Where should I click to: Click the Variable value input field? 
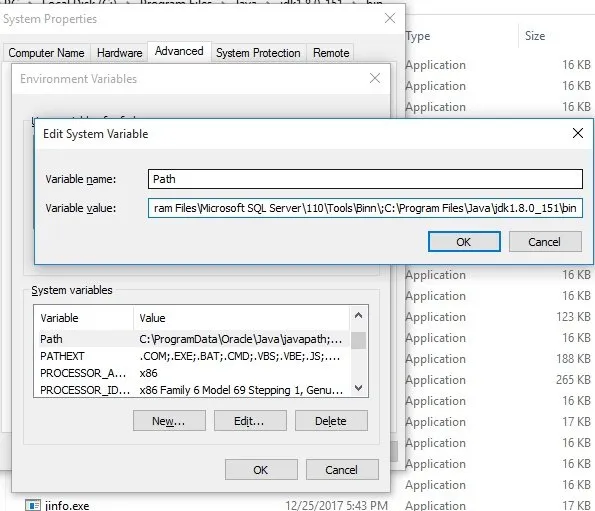click(x=365, y=208)
